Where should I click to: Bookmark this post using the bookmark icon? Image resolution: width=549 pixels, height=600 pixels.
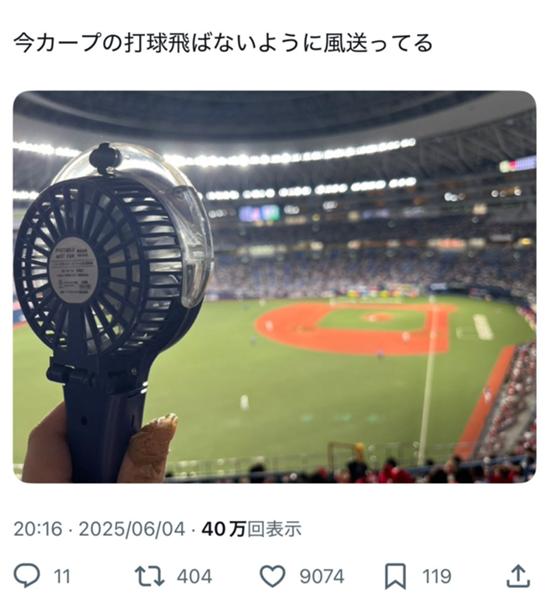pos(395,576)
